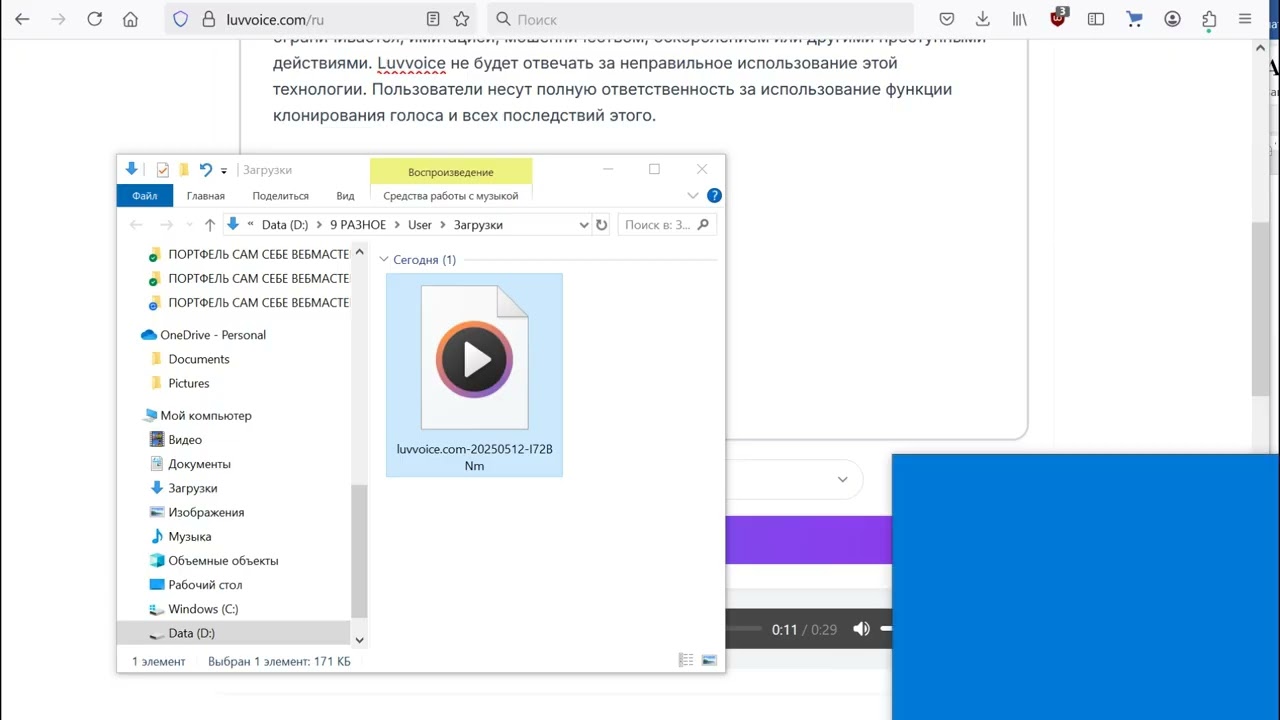Open Firefox home page
Image resolution: width=1280 pixels, height=720 pixels.
point(130,19)
